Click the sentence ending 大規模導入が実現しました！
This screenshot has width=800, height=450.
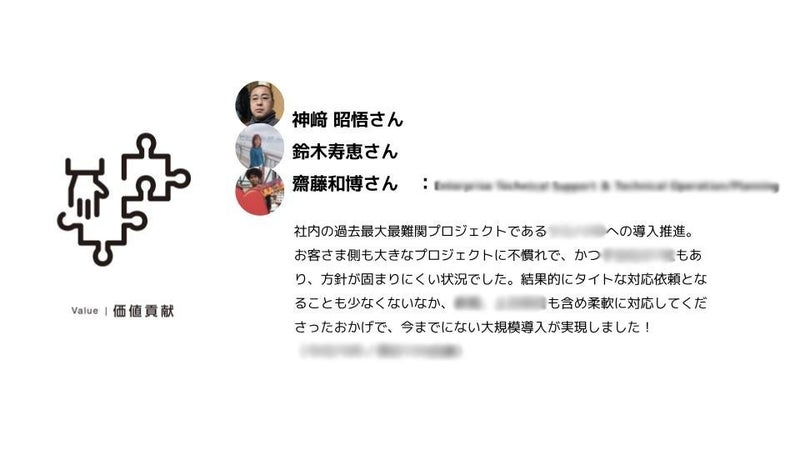pos(474,327)
